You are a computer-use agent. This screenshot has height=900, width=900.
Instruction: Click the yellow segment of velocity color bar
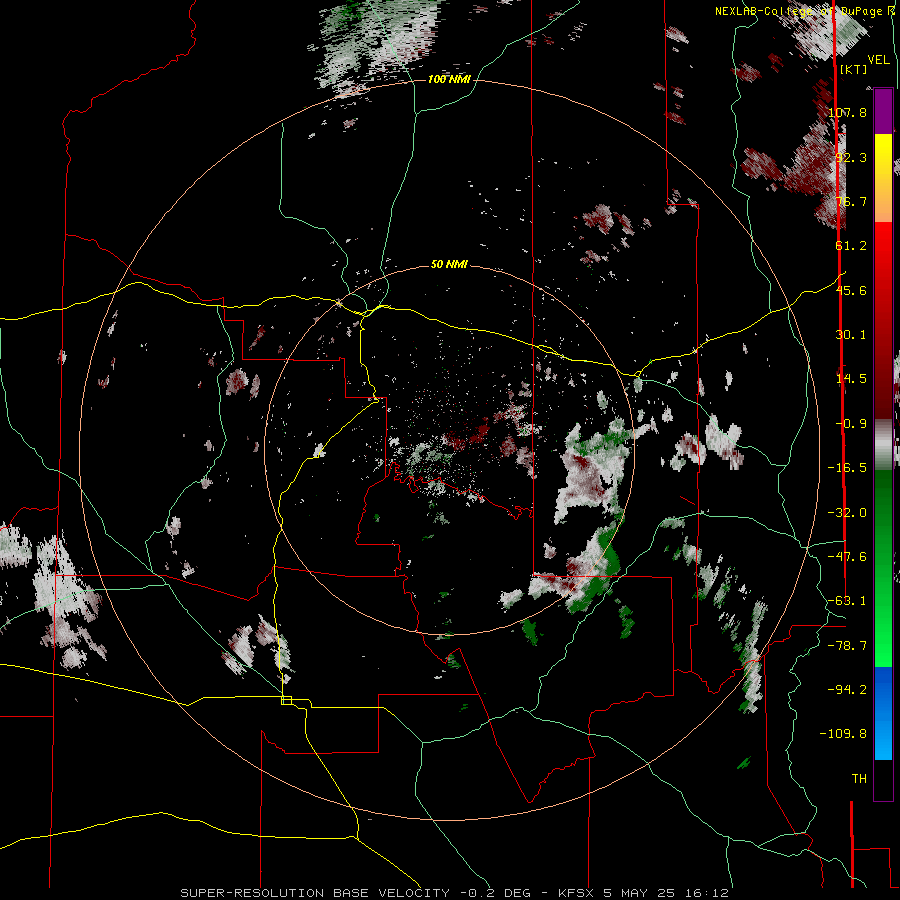883,155
